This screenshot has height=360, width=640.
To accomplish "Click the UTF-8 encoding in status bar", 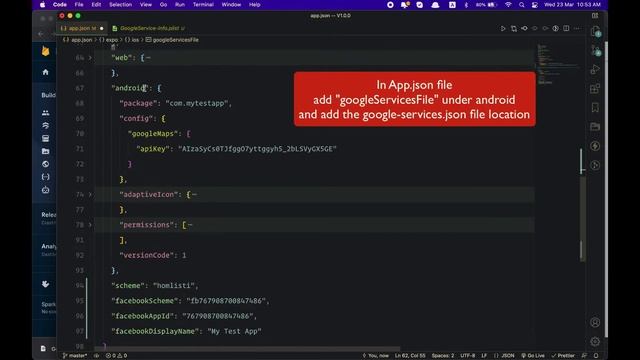I will 468,356.
